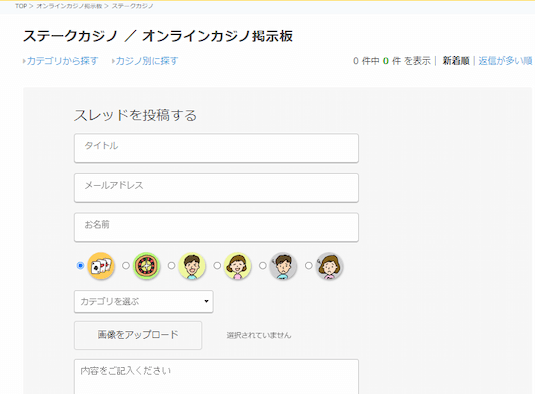Pick the smiling boy avatar icon
The width and height of the screenshot is (535, 394).
pyautogui.click(x=192, y=266)
